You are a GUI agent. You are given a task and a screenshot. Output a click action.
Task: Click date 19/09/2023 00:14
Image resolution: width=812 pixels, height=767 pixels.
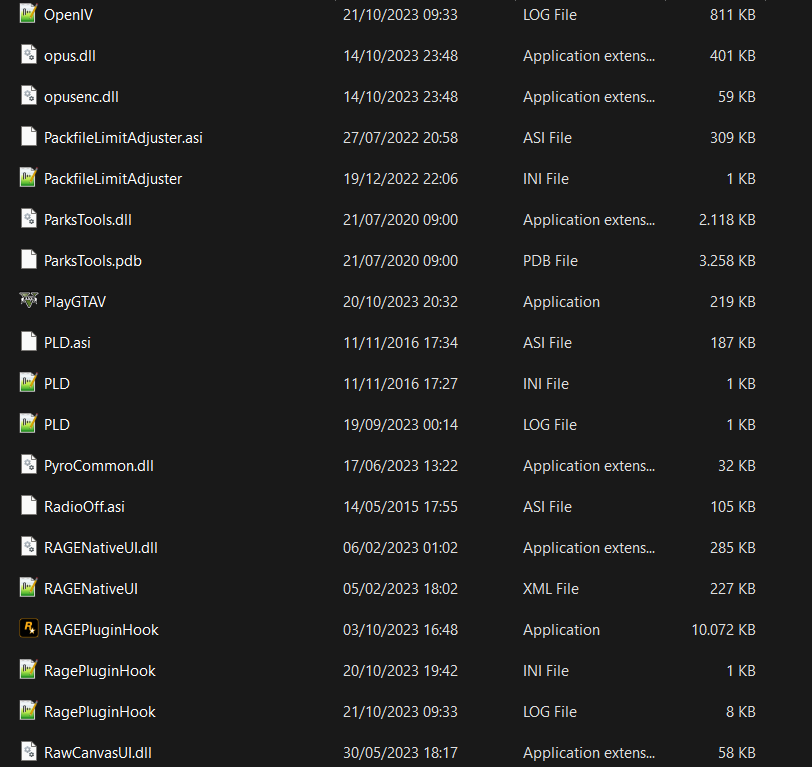(400, 425)
